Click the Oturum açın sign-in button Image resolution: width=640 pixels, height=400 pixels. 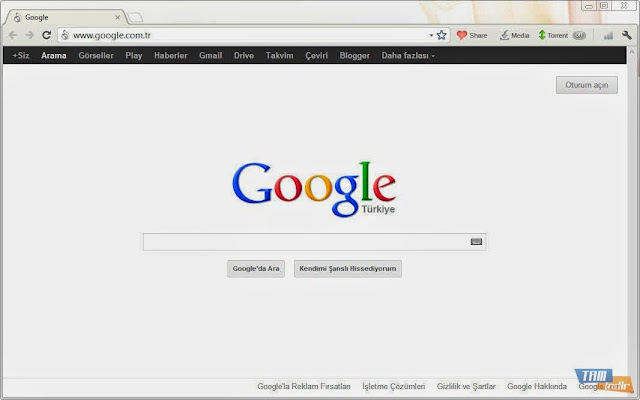coord(587,85)
